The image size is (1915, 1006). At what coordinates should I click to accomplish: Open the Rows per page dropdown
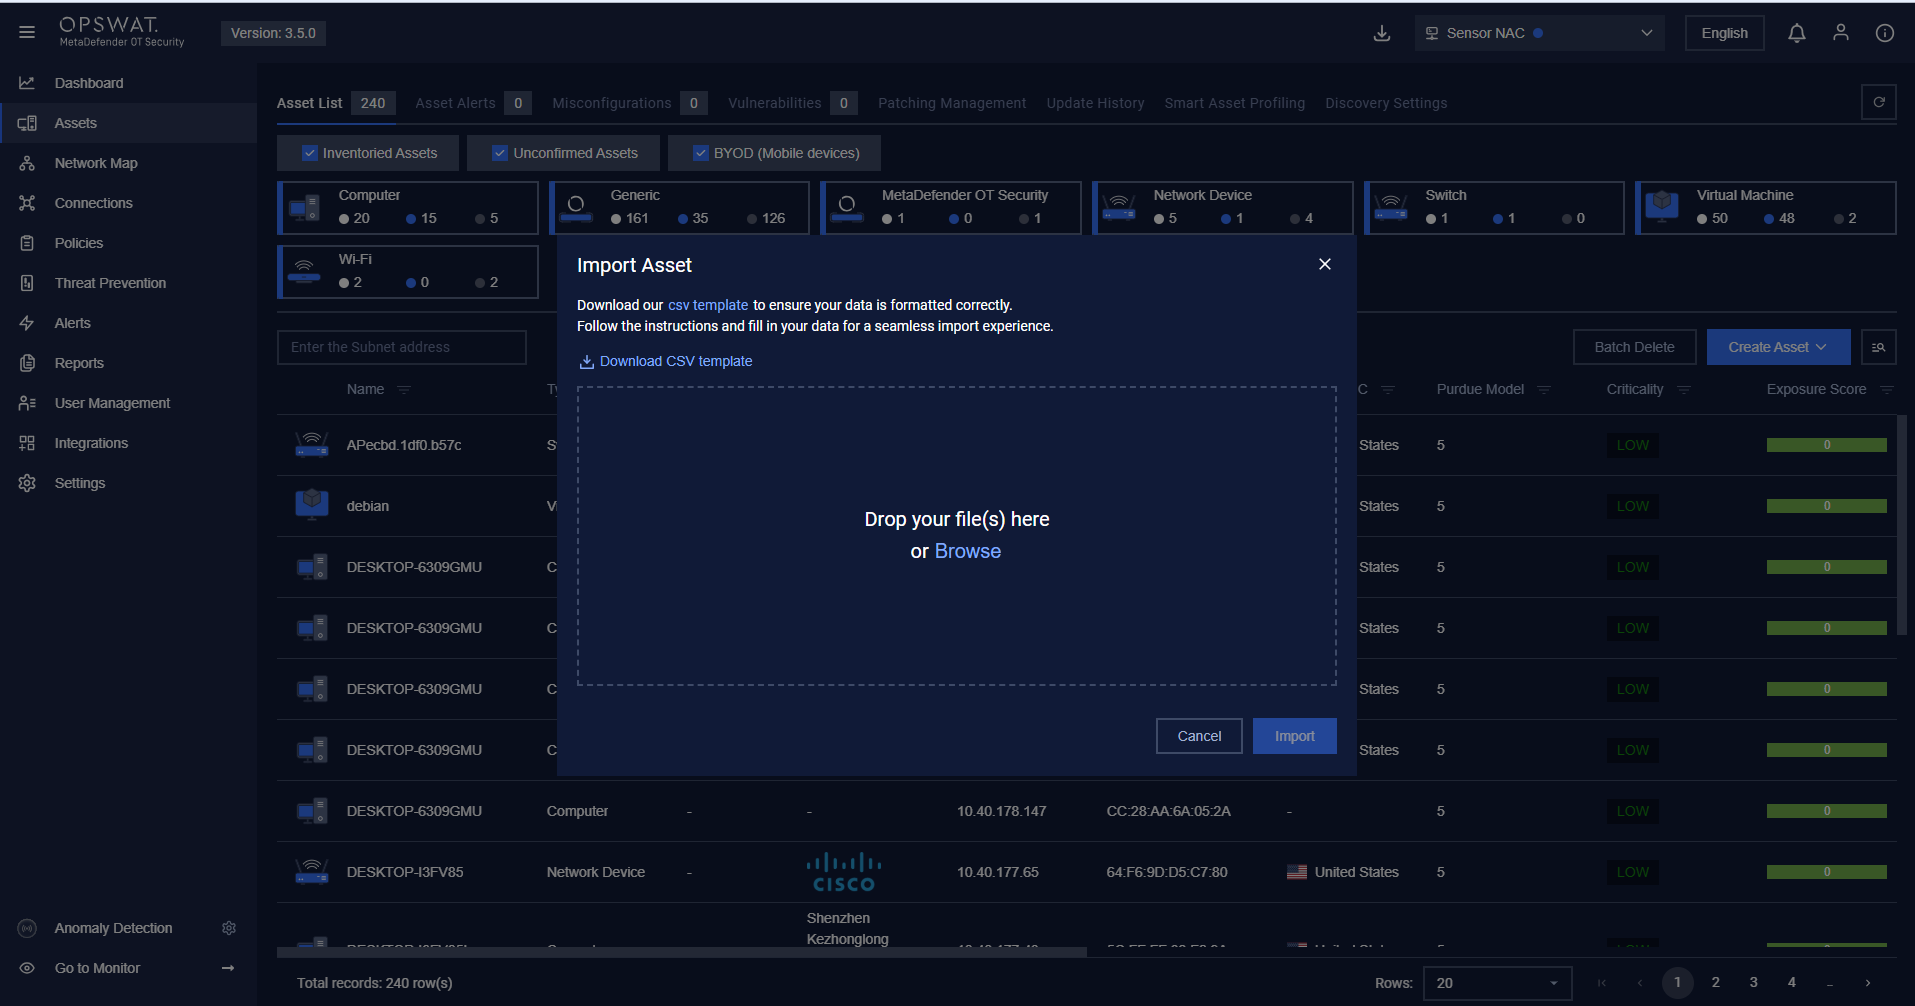coord(1496,983)
